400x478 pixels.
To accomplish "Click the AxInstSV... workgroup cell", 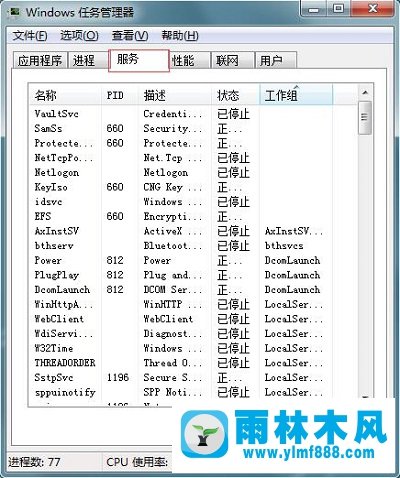I will [294, 231].
